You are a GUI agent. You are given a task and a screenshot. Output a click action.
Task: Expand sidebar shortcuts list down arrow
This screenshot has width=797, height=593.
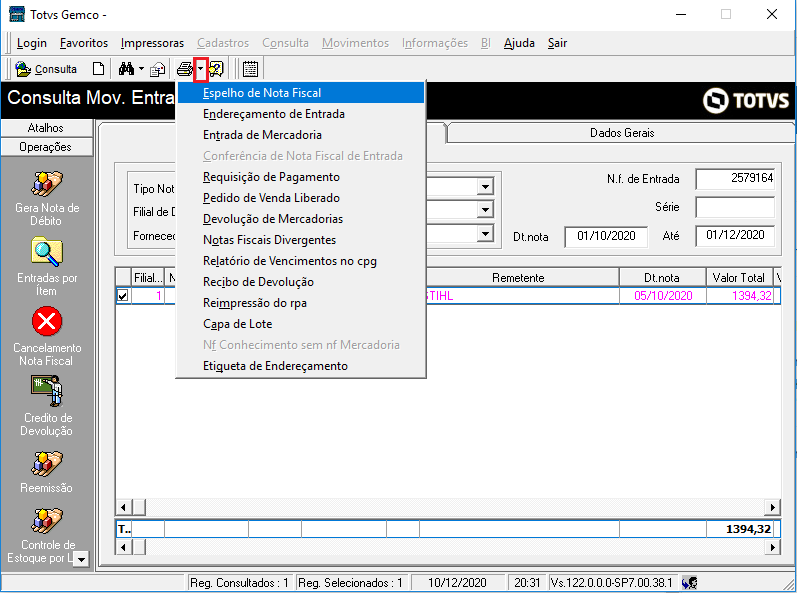(81, 559)
